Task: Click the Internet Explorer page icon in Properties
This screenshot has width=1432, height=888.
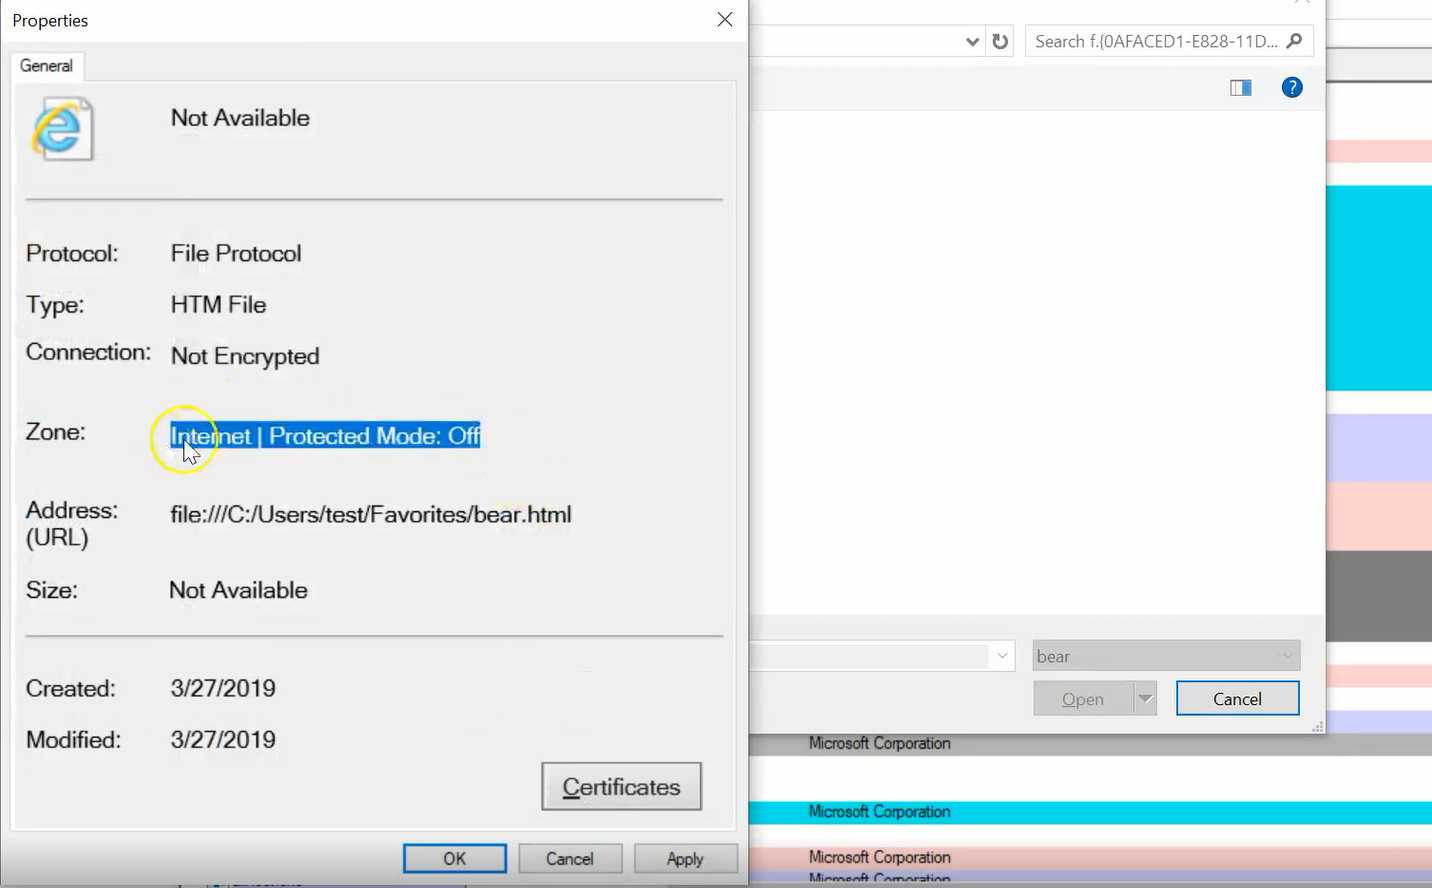Action: pos(62,129)
